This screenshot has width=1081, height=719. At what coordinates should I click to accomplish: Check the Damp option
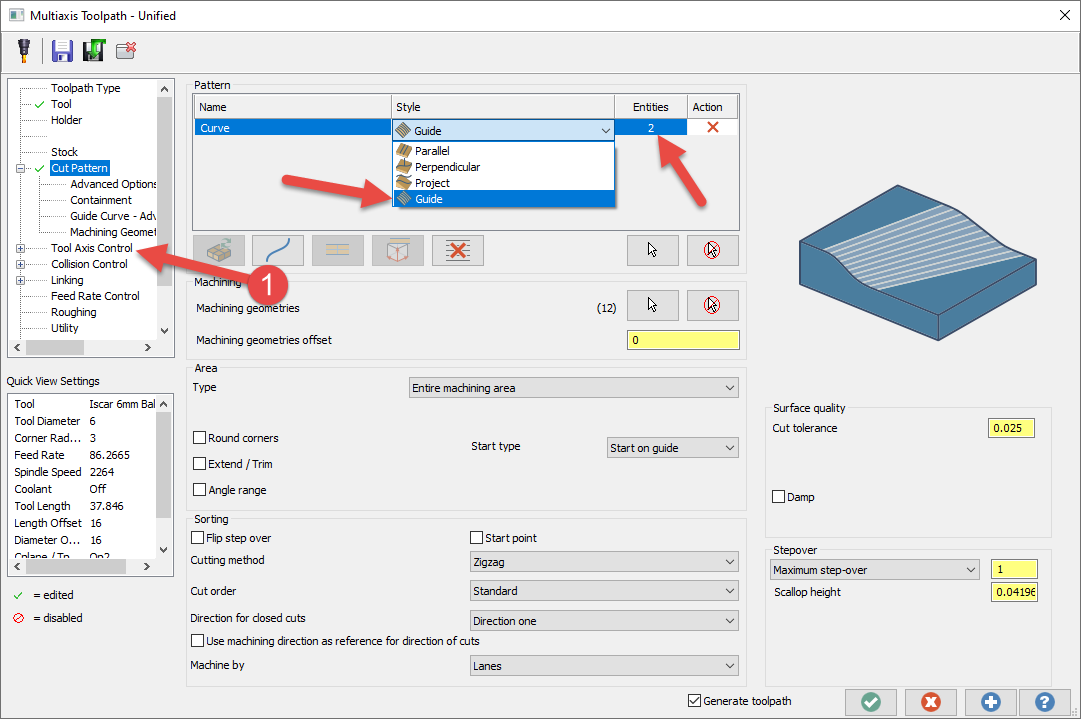[779, 497]
